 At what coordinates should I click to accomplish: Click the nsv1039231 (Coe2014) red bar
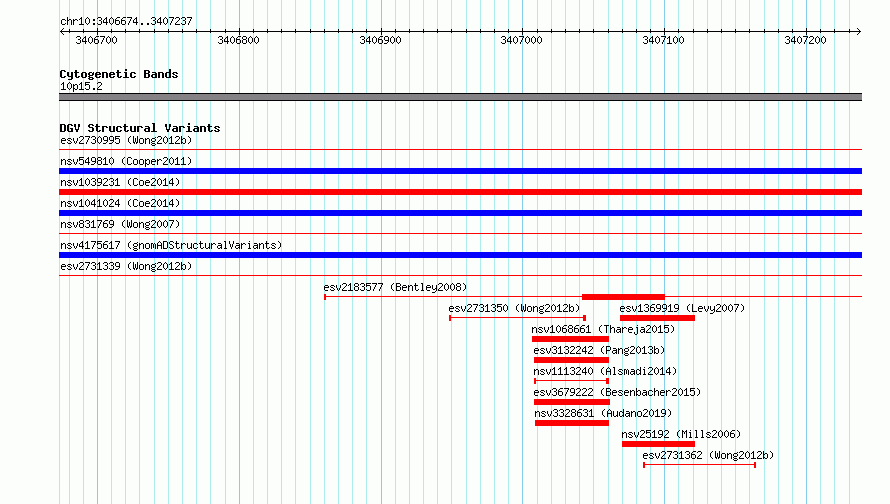[460, 192]
